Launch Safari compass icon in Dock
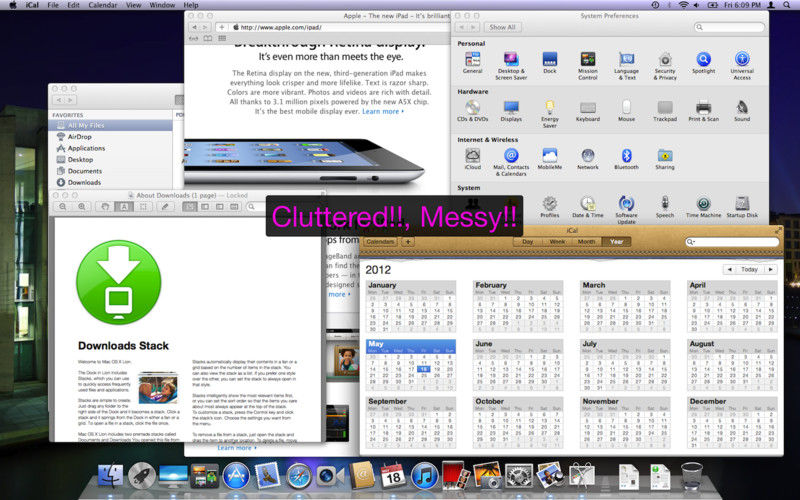Image resolution: width=800 pixels, height=500 pixels. (x=298, y=477)
